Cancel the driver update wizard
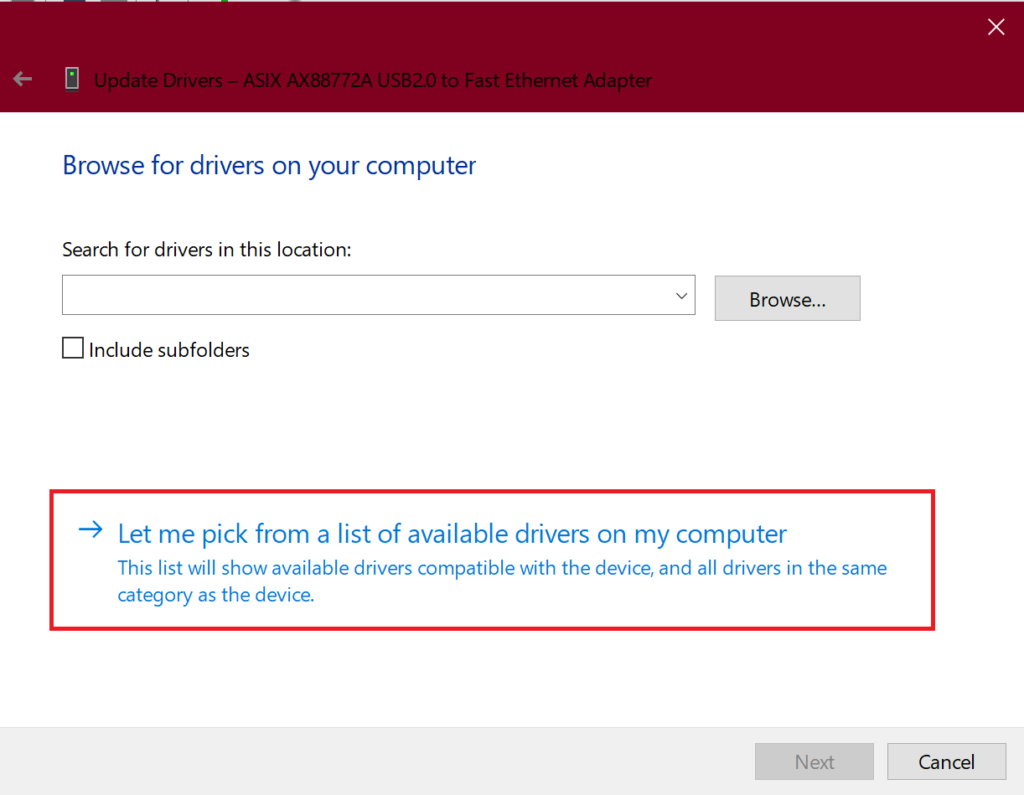The image size is (1024, 795). pos(946,762)
